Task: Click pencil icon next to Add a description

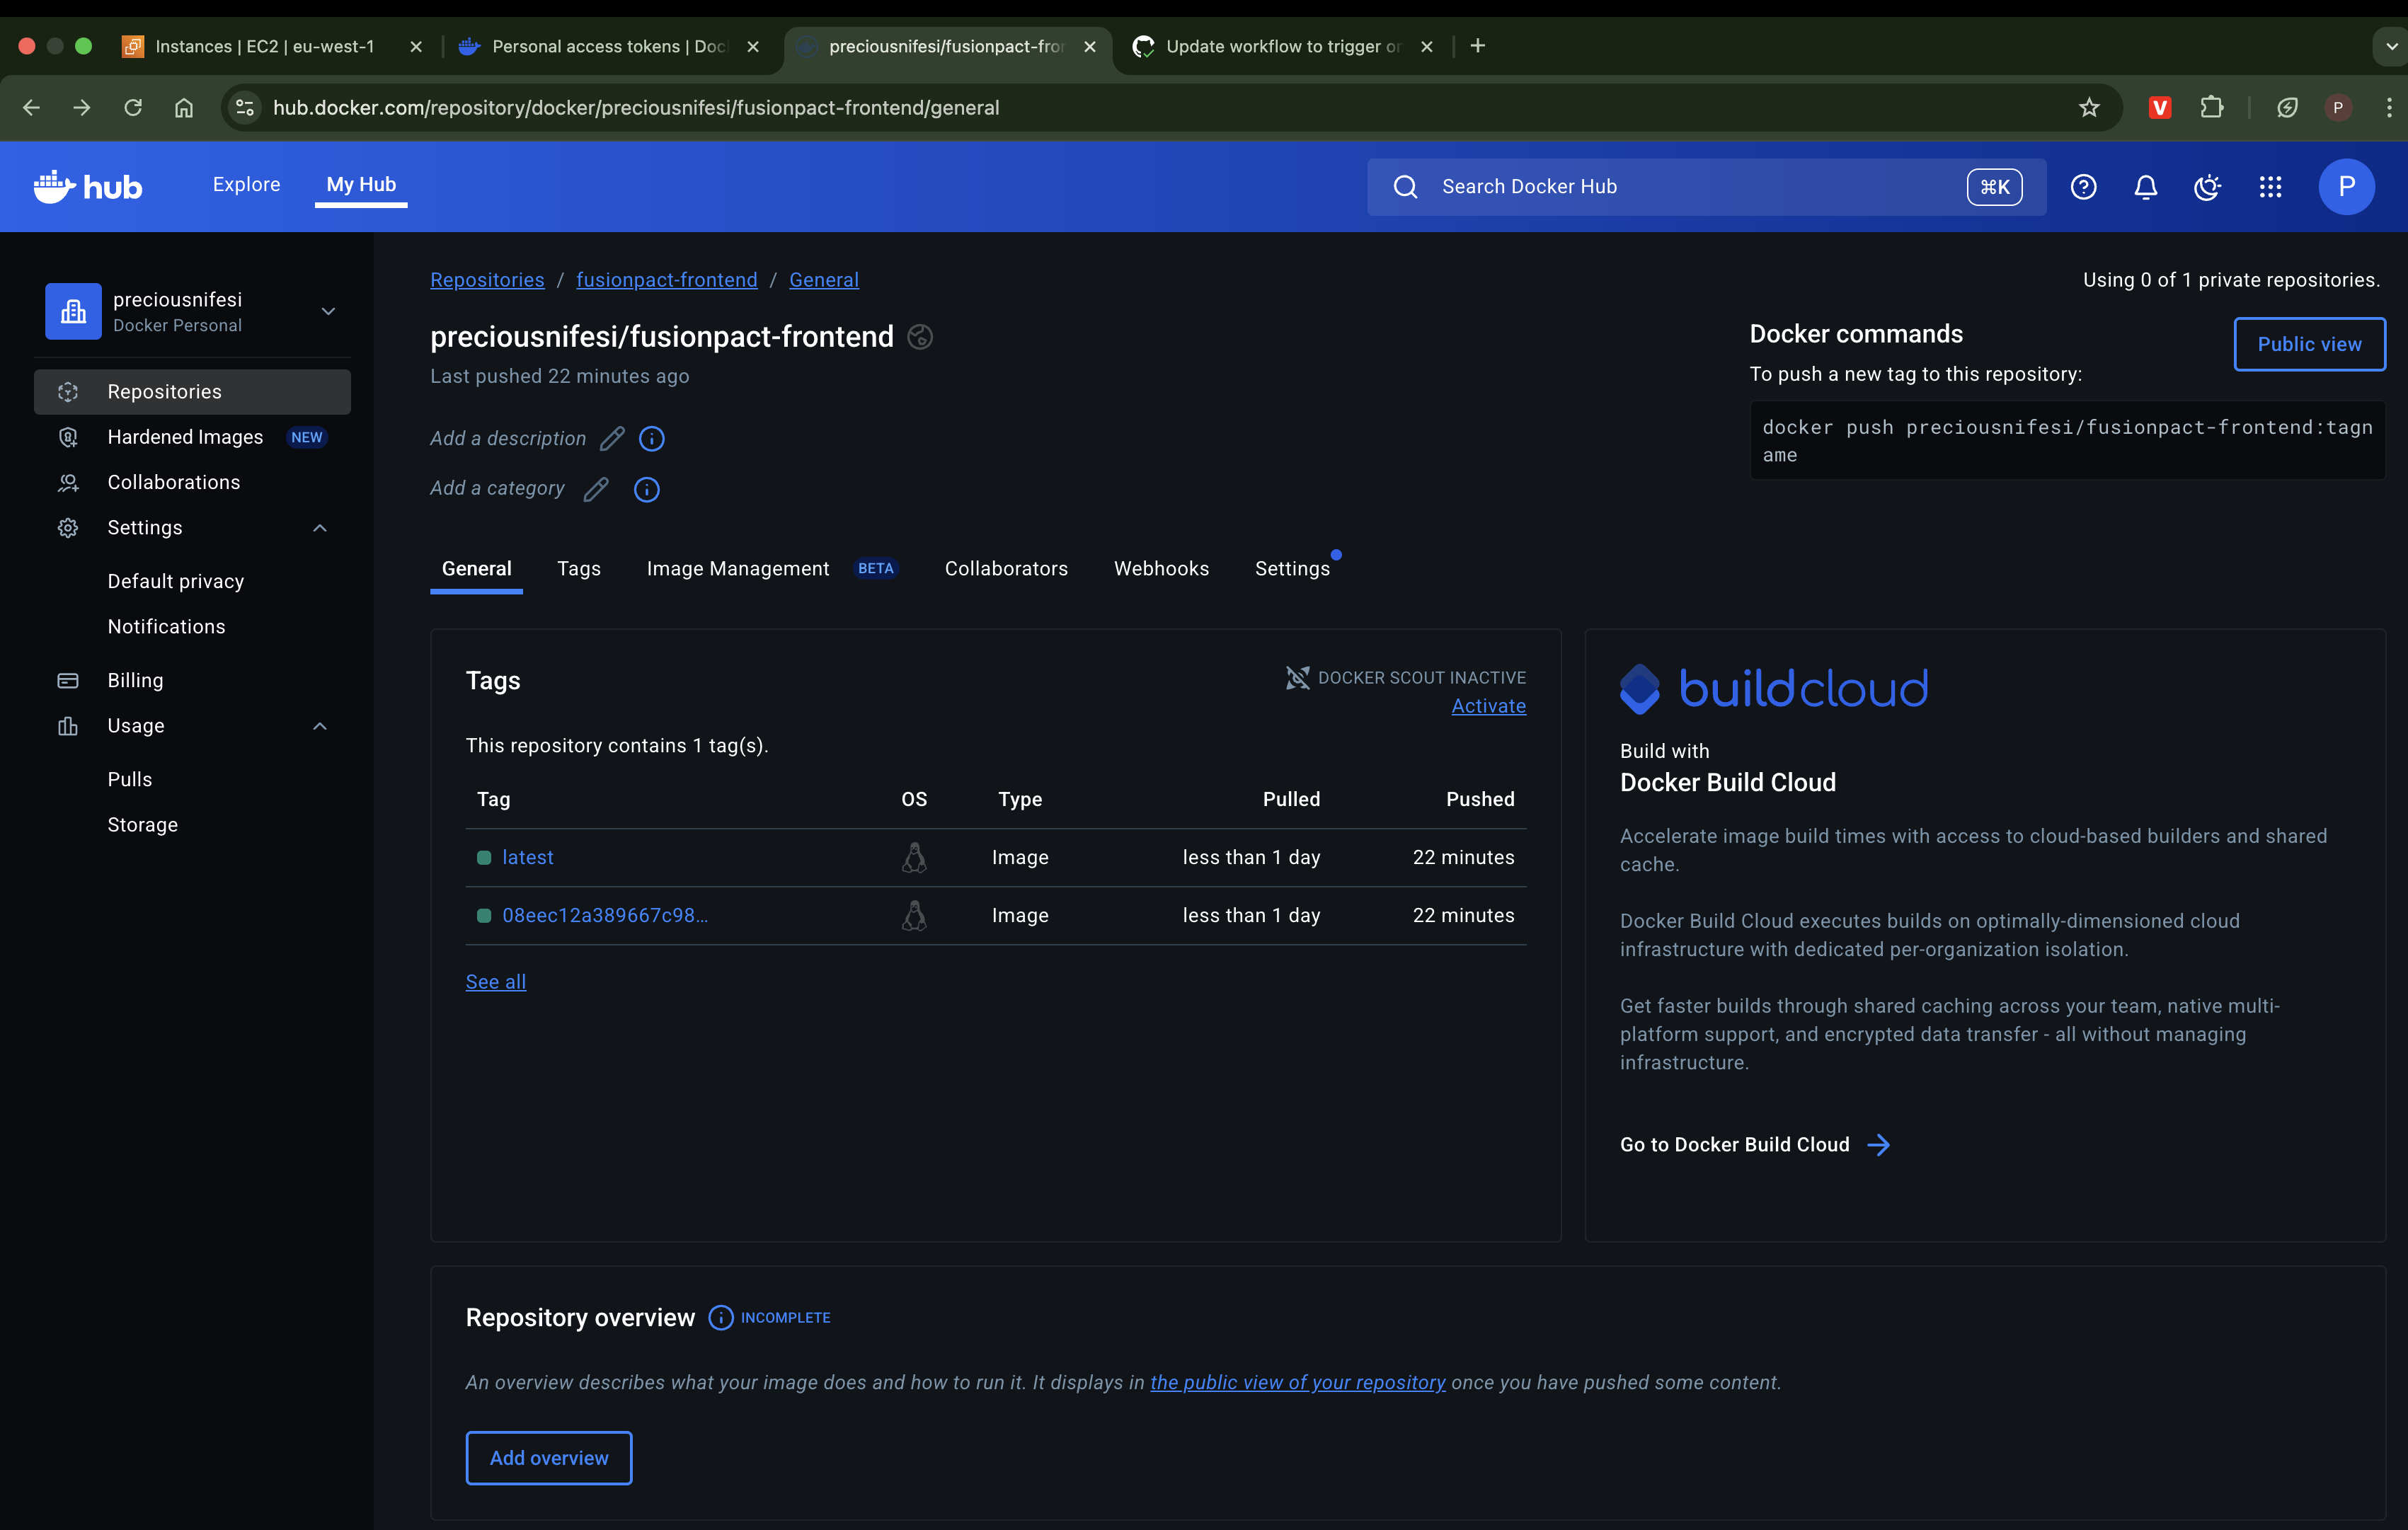Action: (x=612, y=438)
